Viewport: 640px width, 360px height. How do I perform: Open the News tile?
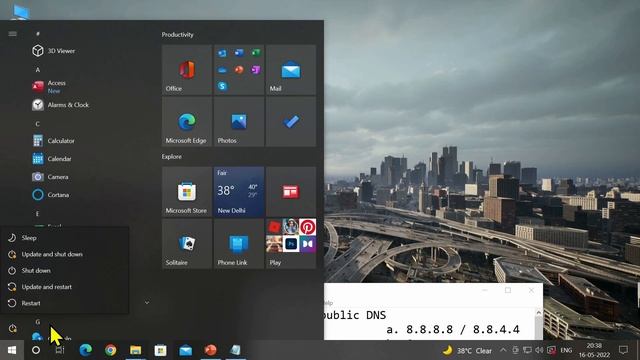(x=291, y=192)
